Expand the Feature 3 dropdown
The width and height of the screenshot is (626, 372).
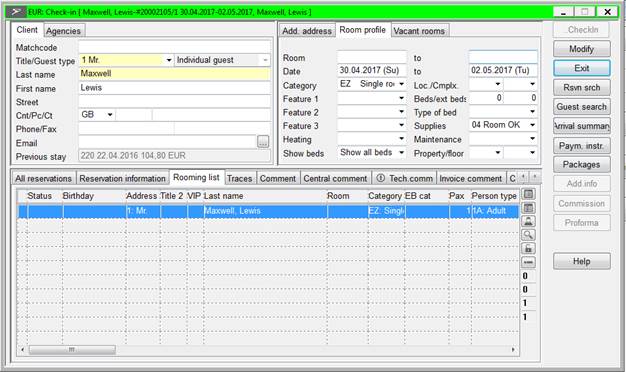point(402,125)
